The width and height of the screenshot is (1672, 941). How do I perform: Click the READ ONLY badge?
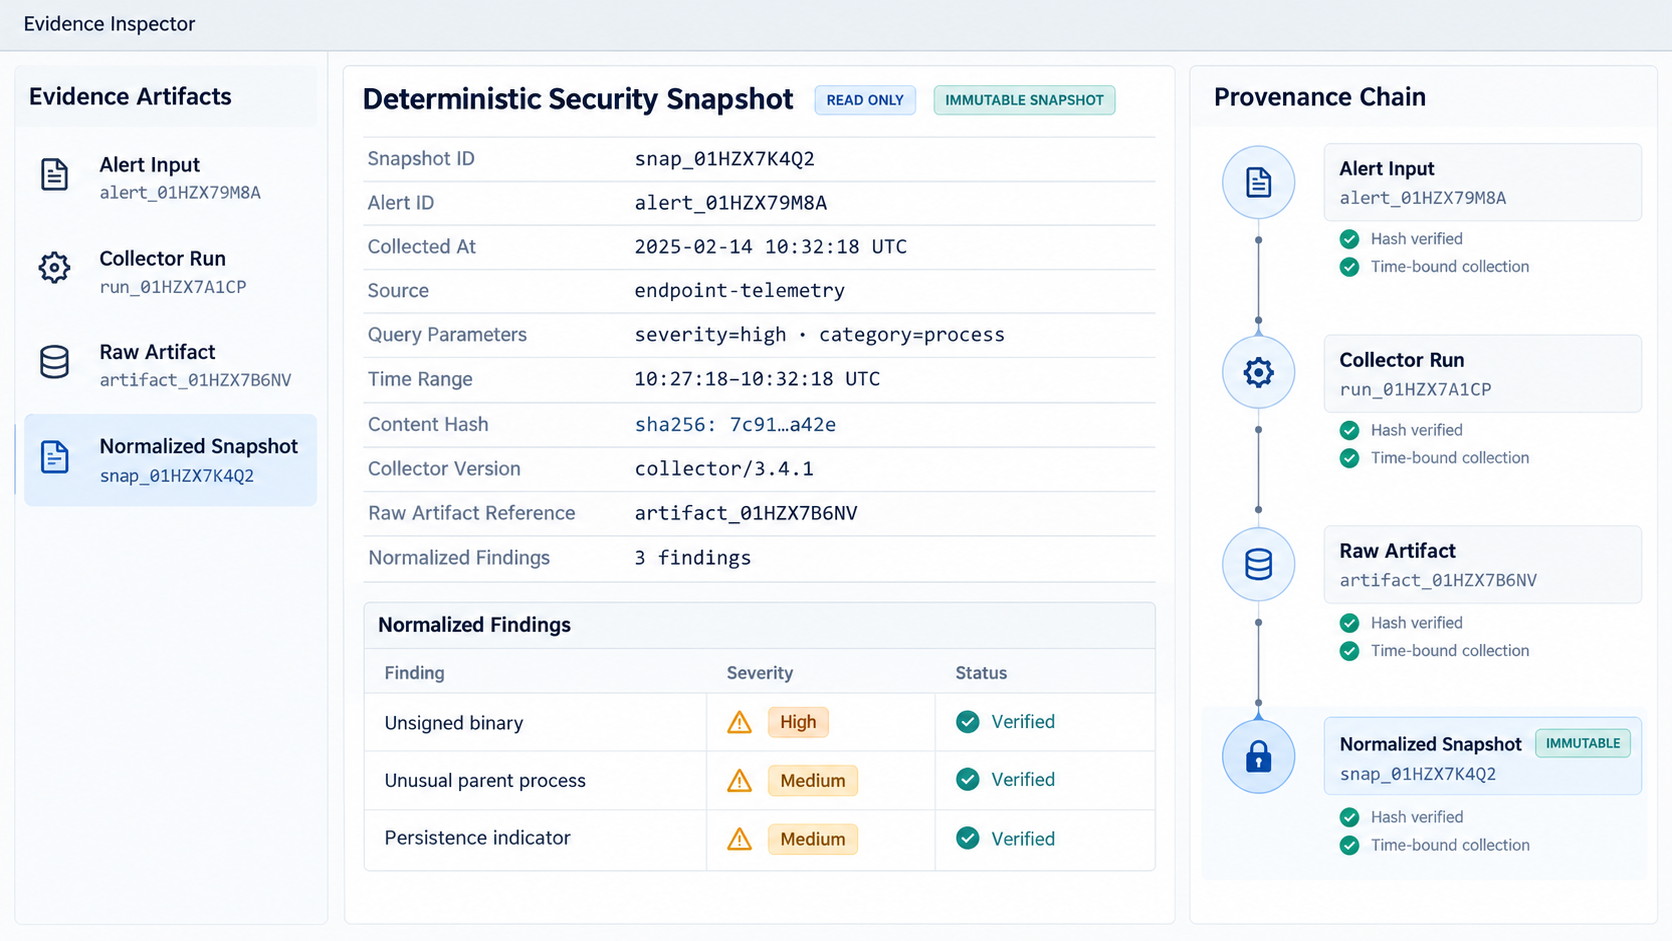[865, 100]
